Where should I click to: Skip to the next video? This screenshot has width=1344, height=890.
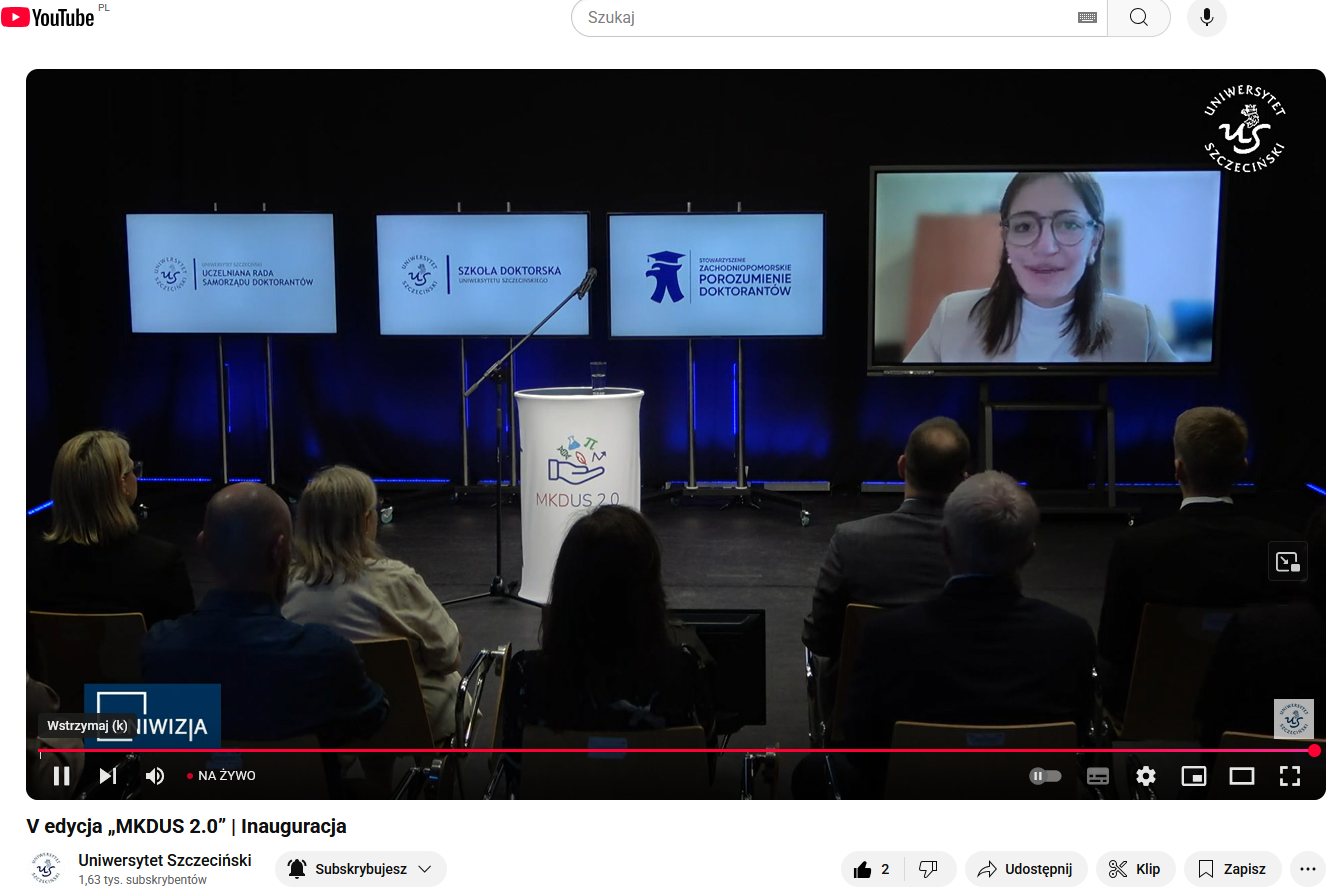(x=108, y=776)
